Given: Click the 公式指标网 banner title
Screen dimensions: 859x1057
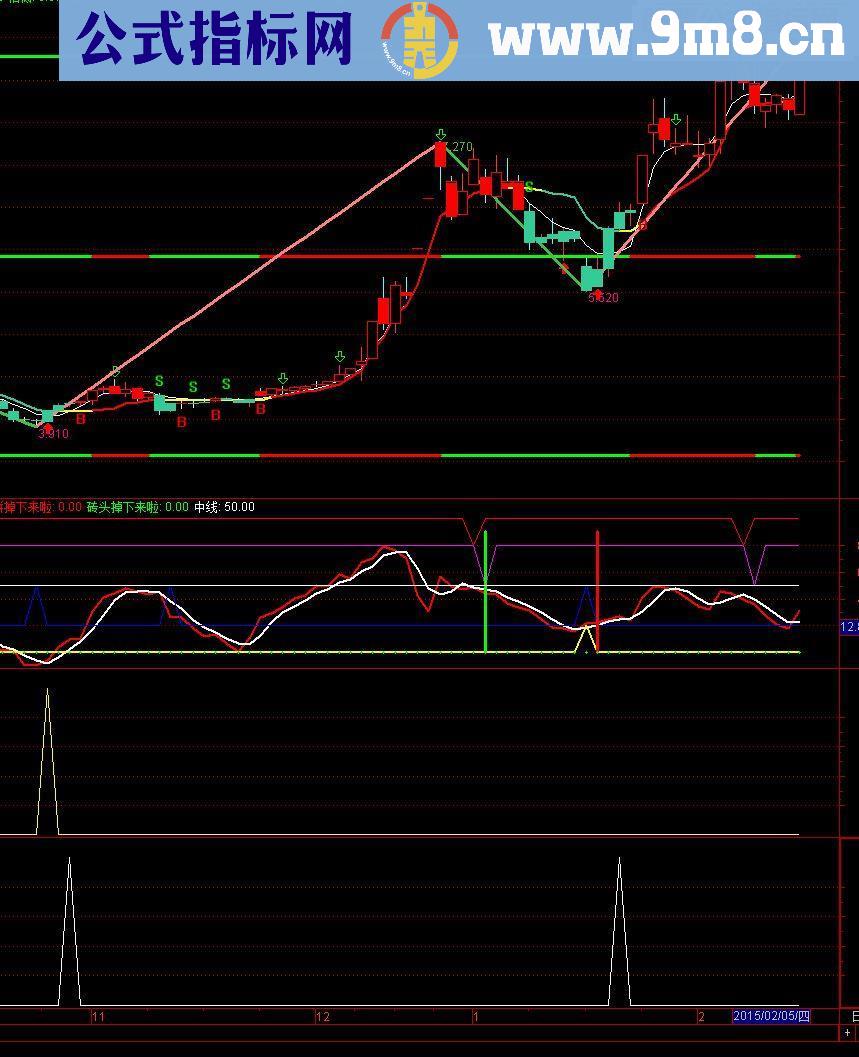Looking at the screenshot, I should [x=215, y=40].
